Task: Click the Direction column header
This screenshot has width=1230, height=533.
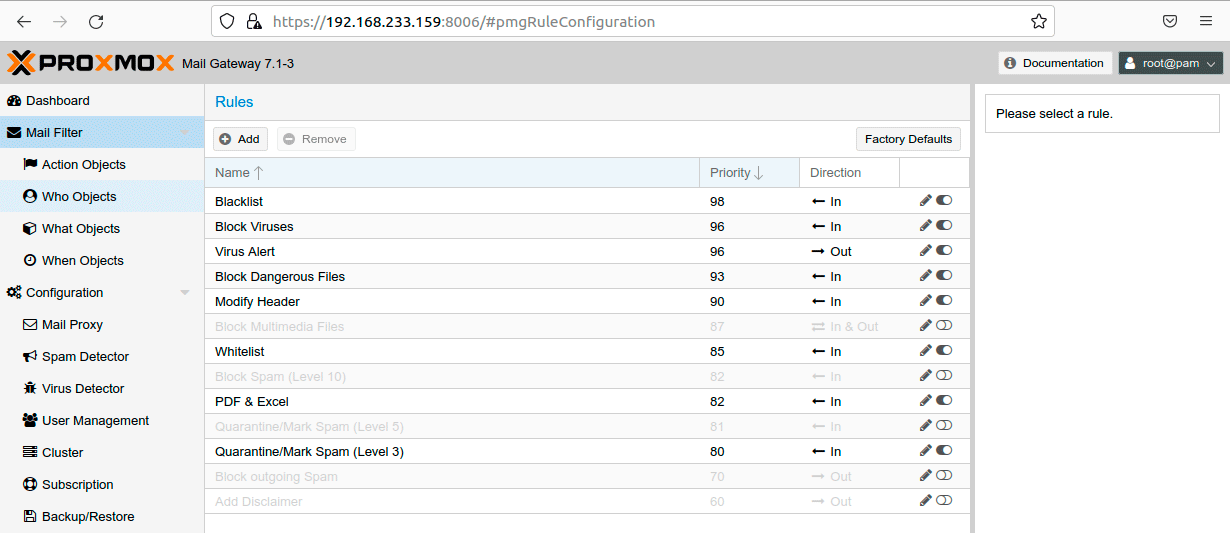Action: [849, 172]
